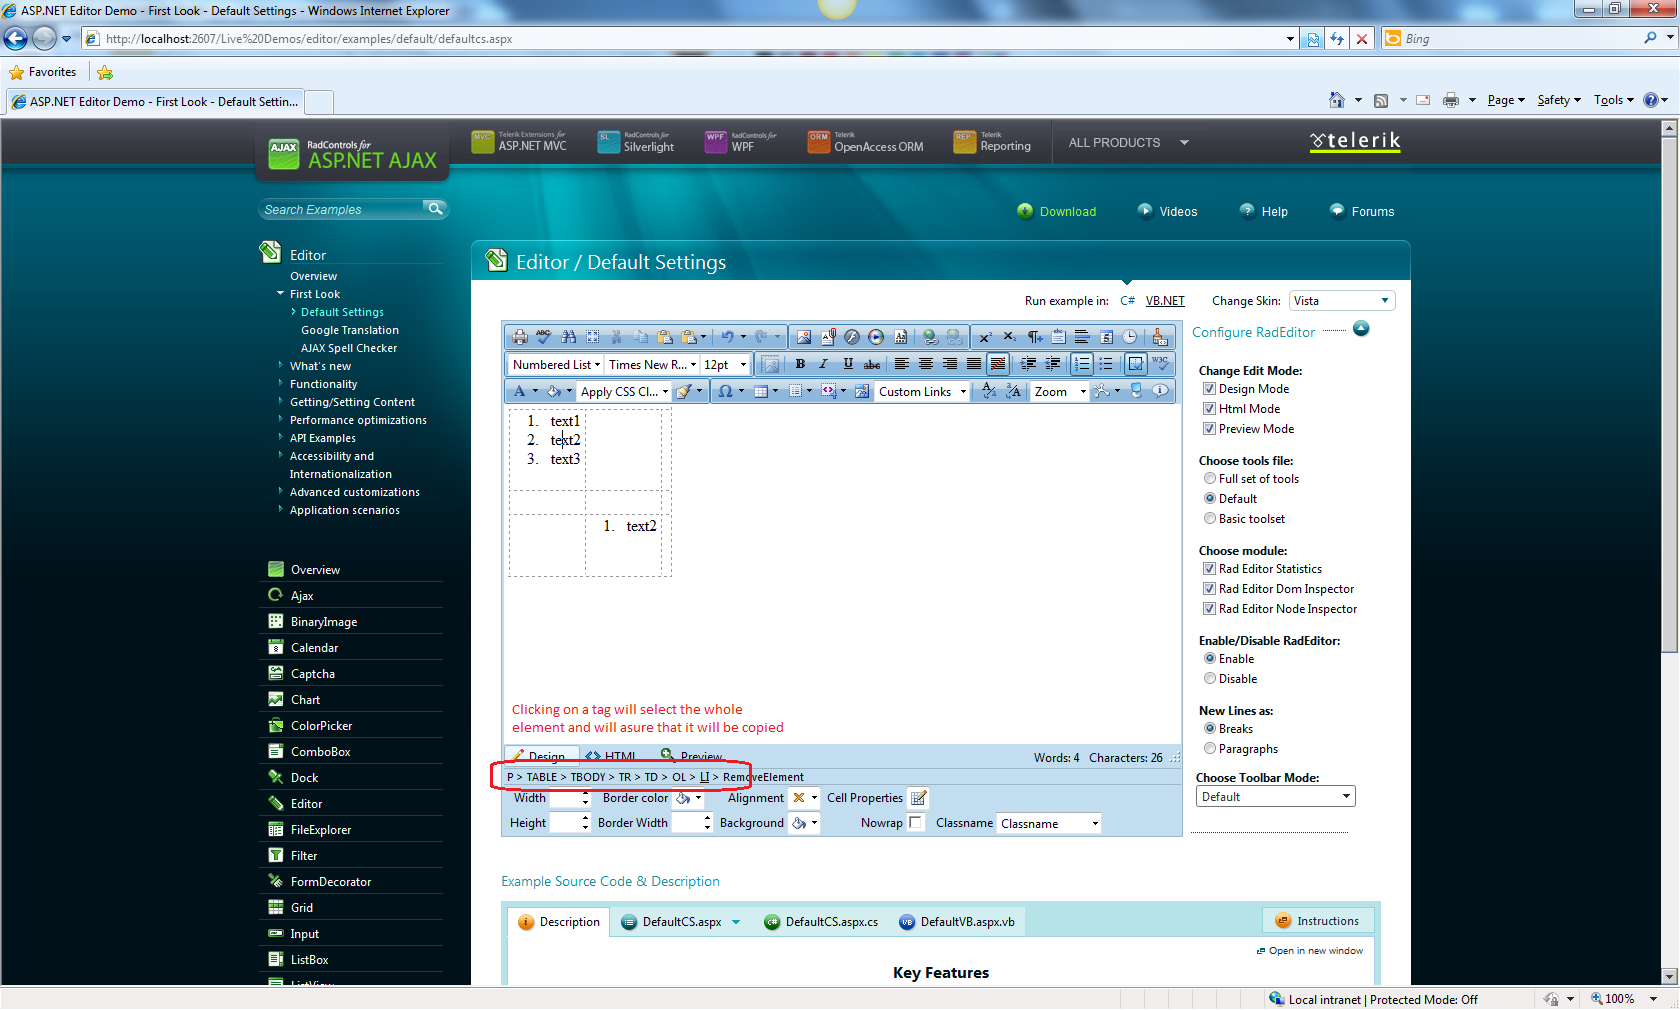Open the Custom Links dropdown
Viewport: 1680px width, 1010px height.
pos(922,392)
